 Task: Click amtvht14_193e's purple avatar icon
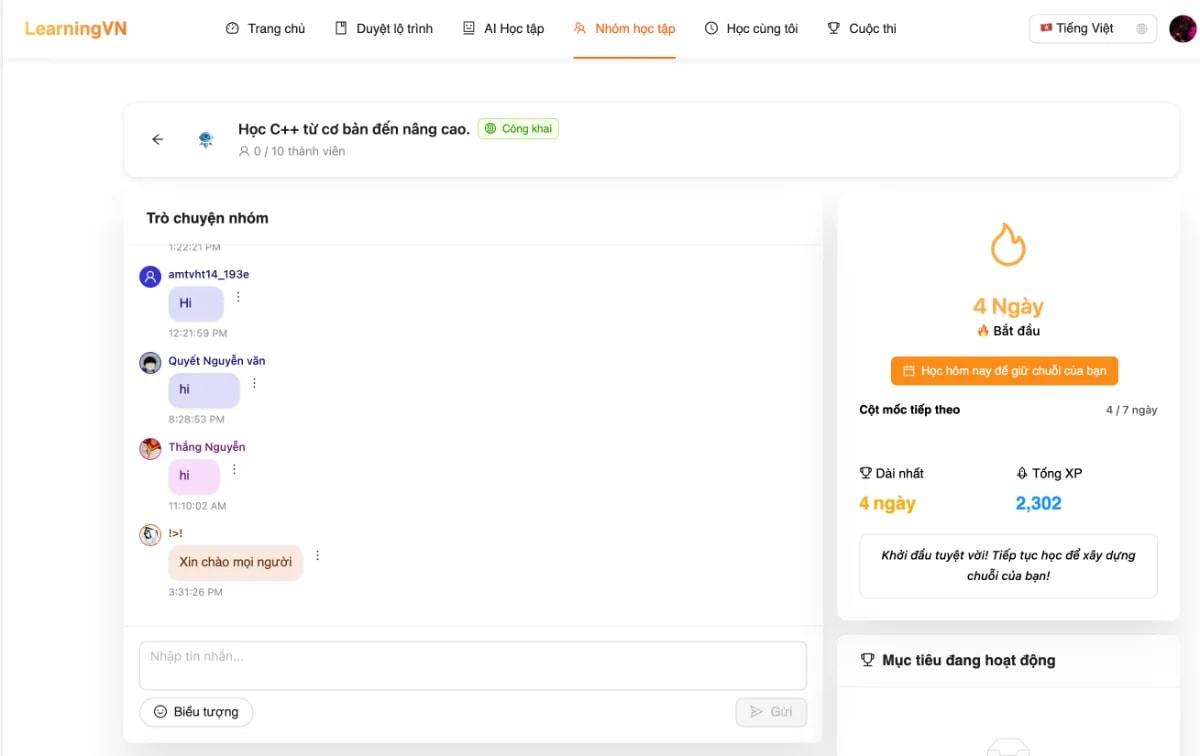pyautogui.click(x=150, y=277)
